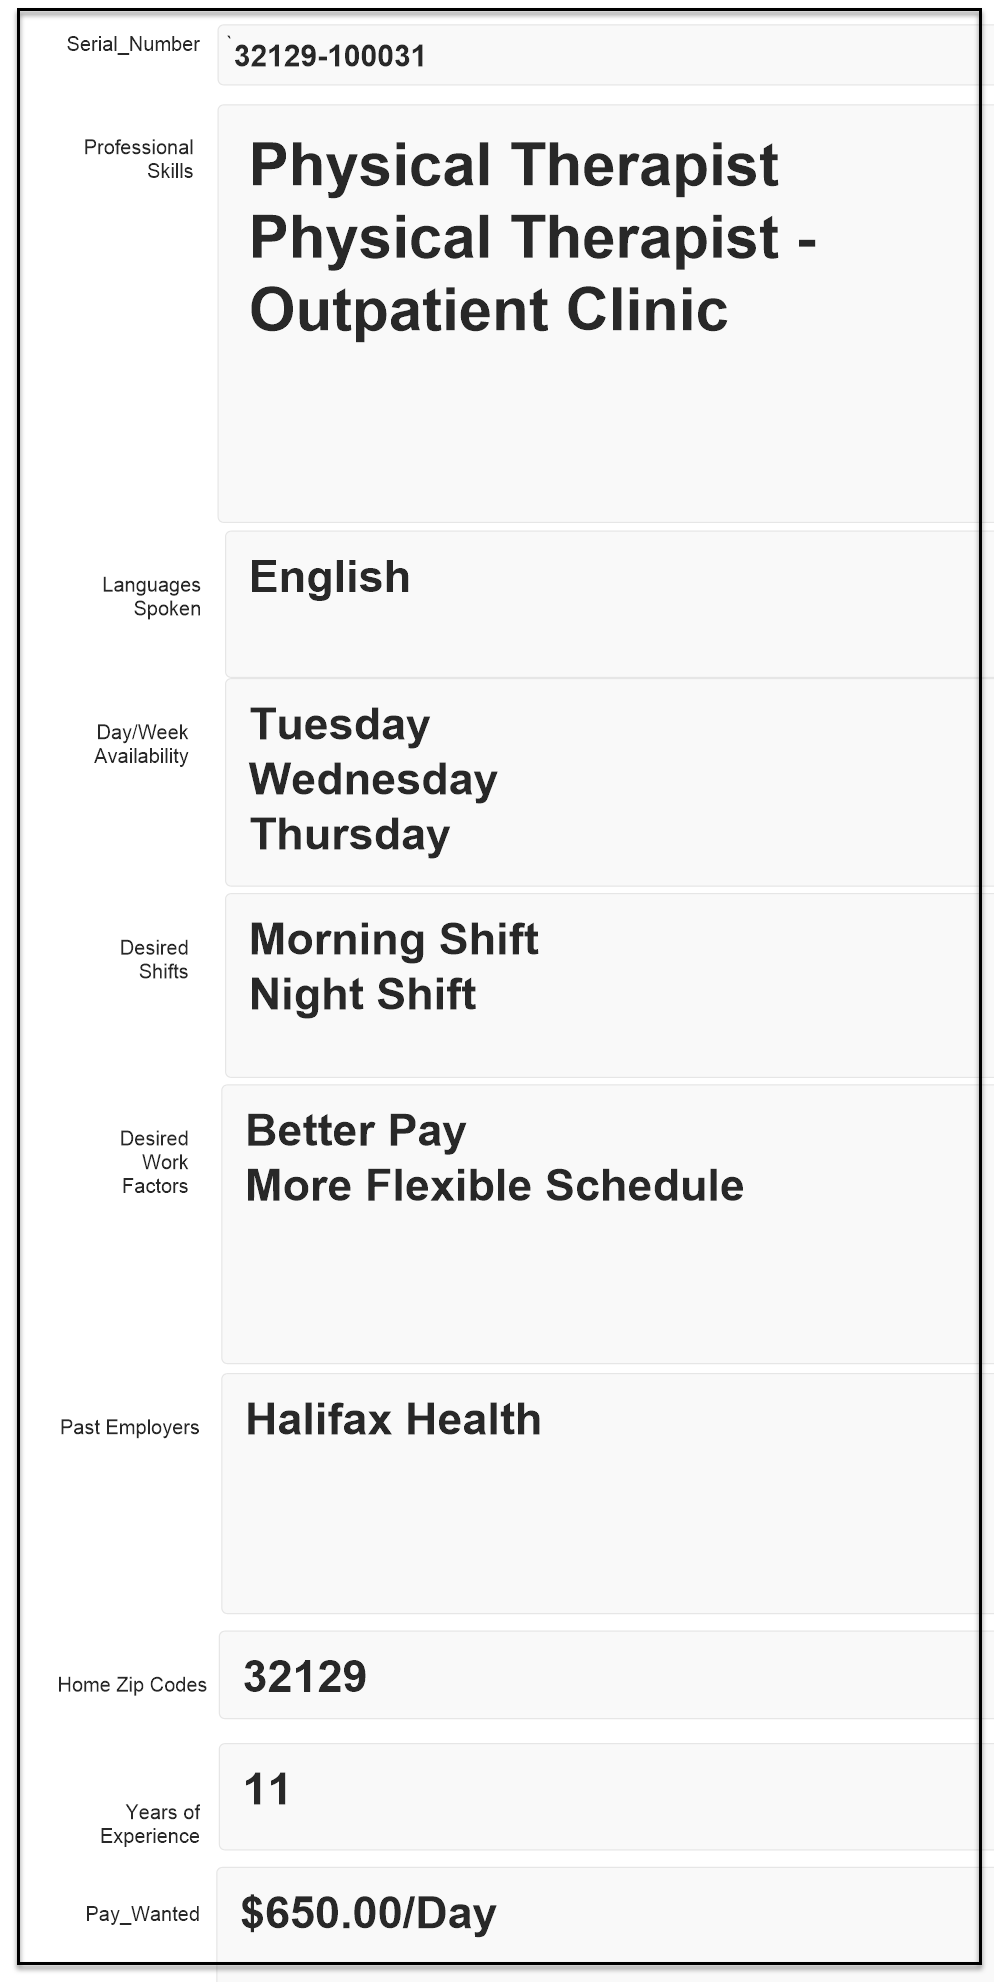This screenshot has height=1982, width=994.
Task: Click the Pay_Wanted label
Action: click(143, 1914)
